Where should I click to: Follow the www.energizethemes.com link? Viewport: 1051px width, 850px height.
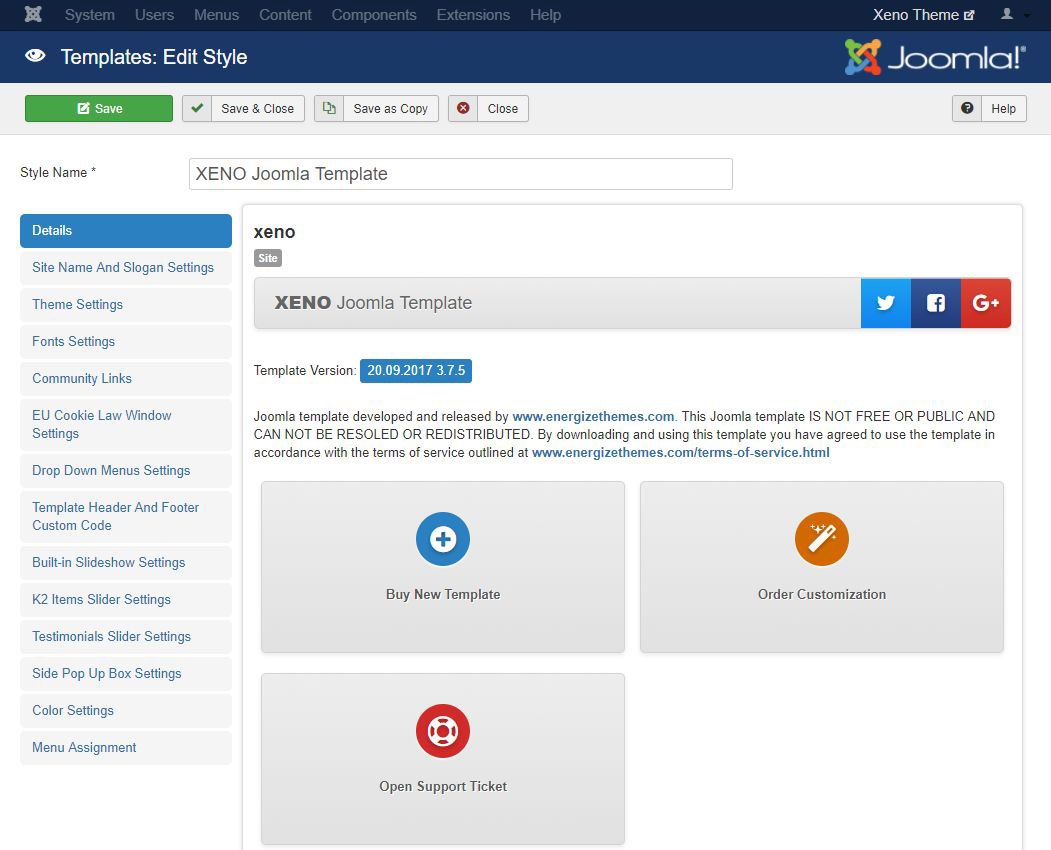593,416
